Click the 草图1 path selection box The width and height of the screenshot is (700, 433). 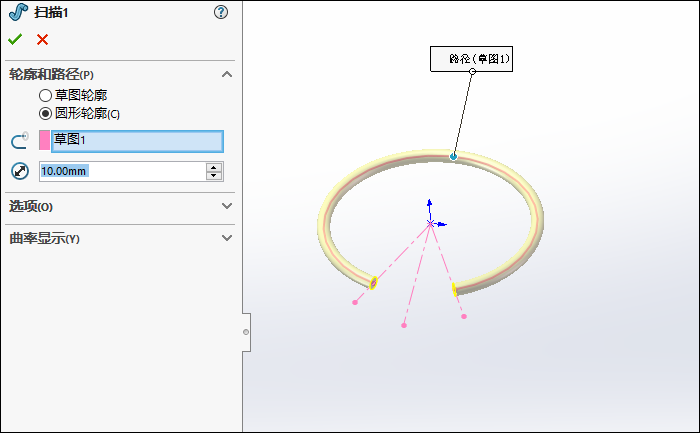pyautogui.click(x=138, y=141)
